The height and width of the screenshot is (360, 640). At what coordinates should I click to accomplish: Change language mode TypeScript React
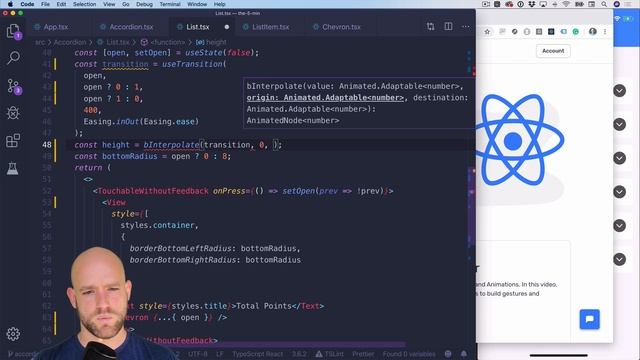click(x=258, y=354)
